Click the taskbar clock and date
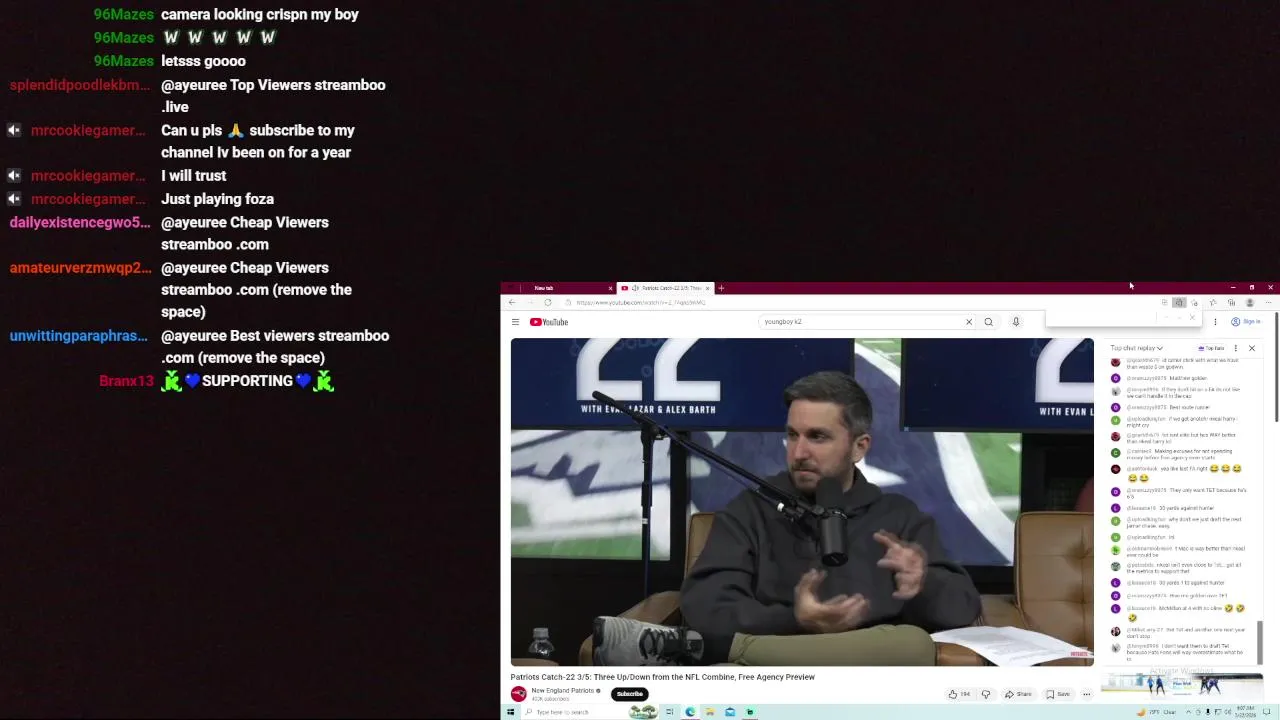The width and height of the screenshot is (1280, 720). (x=1246, y=712)
